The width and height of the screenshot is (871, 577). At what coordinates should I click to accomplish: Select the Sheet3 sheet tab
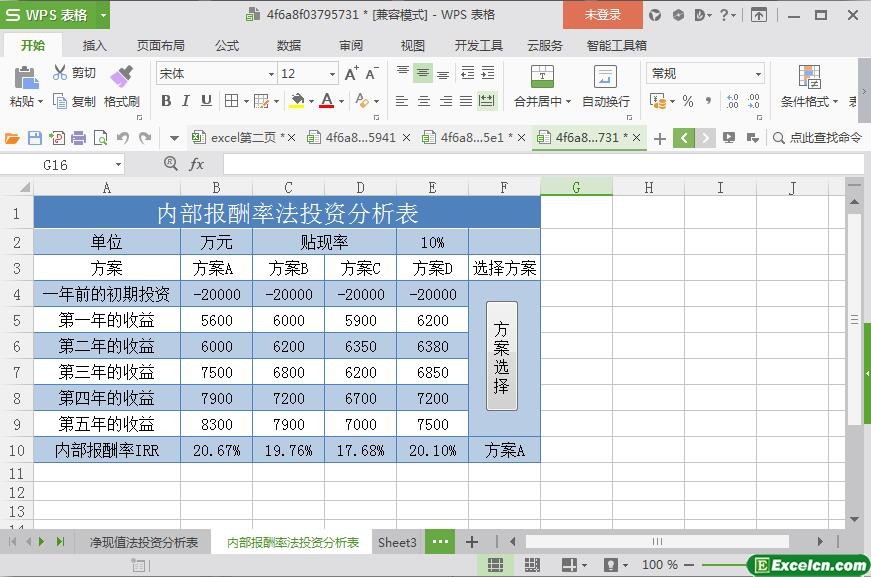point(397,543)
